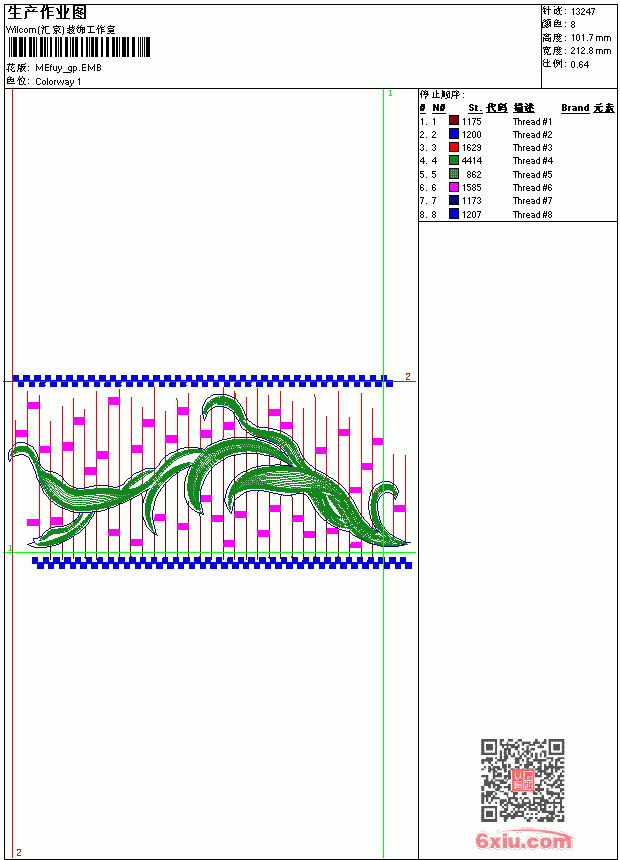Click the stitch count 4414 entry
620x860 pixels.
tap(471, 161)
